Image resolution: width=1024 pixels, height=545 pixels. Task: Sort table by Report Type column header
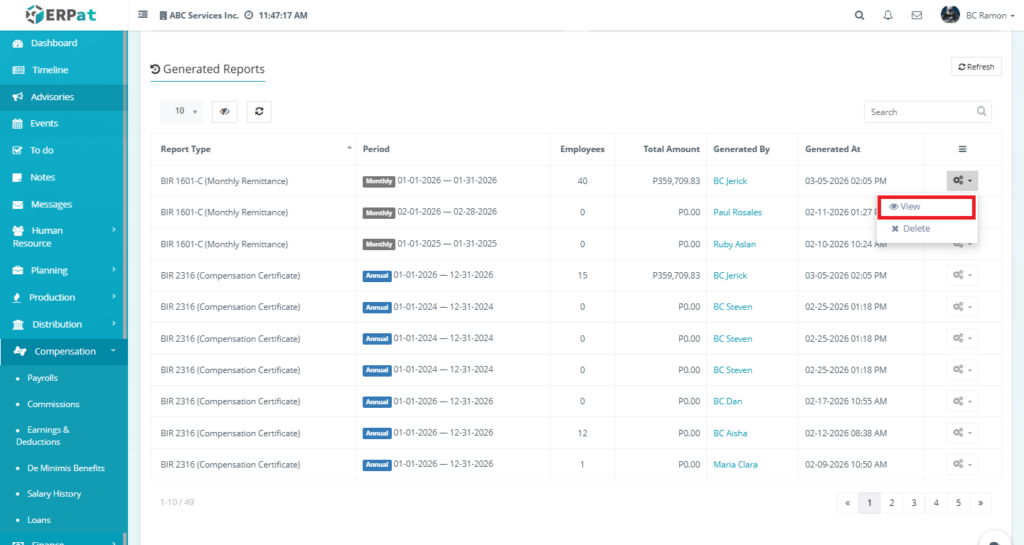coord(186,149)
